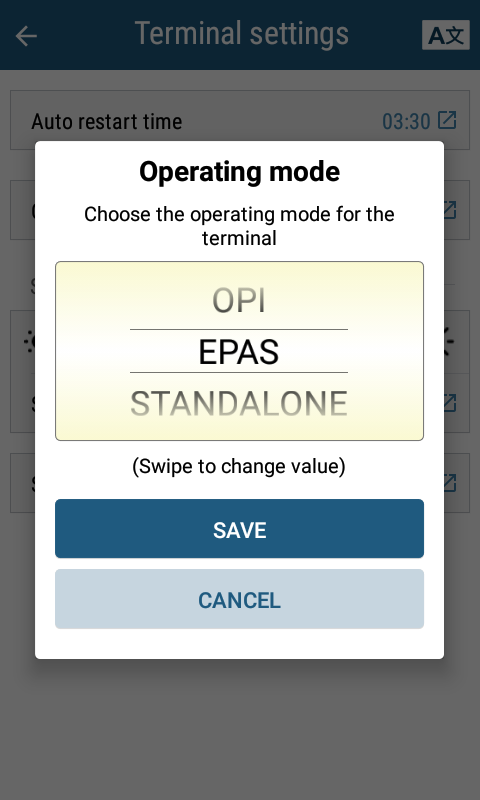This screenshot has height=800, width=480.
Task: Tap the Terminal settings header title
Action: coord(241,34)
